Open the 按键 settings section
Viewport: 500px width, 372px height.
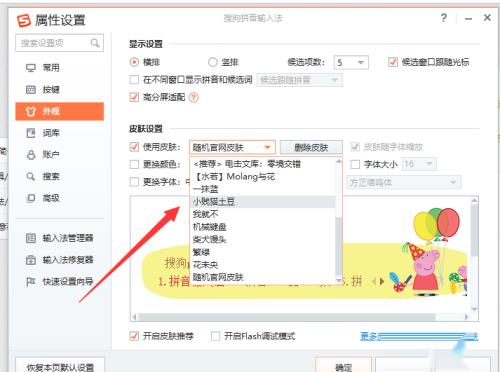point(60,90)
